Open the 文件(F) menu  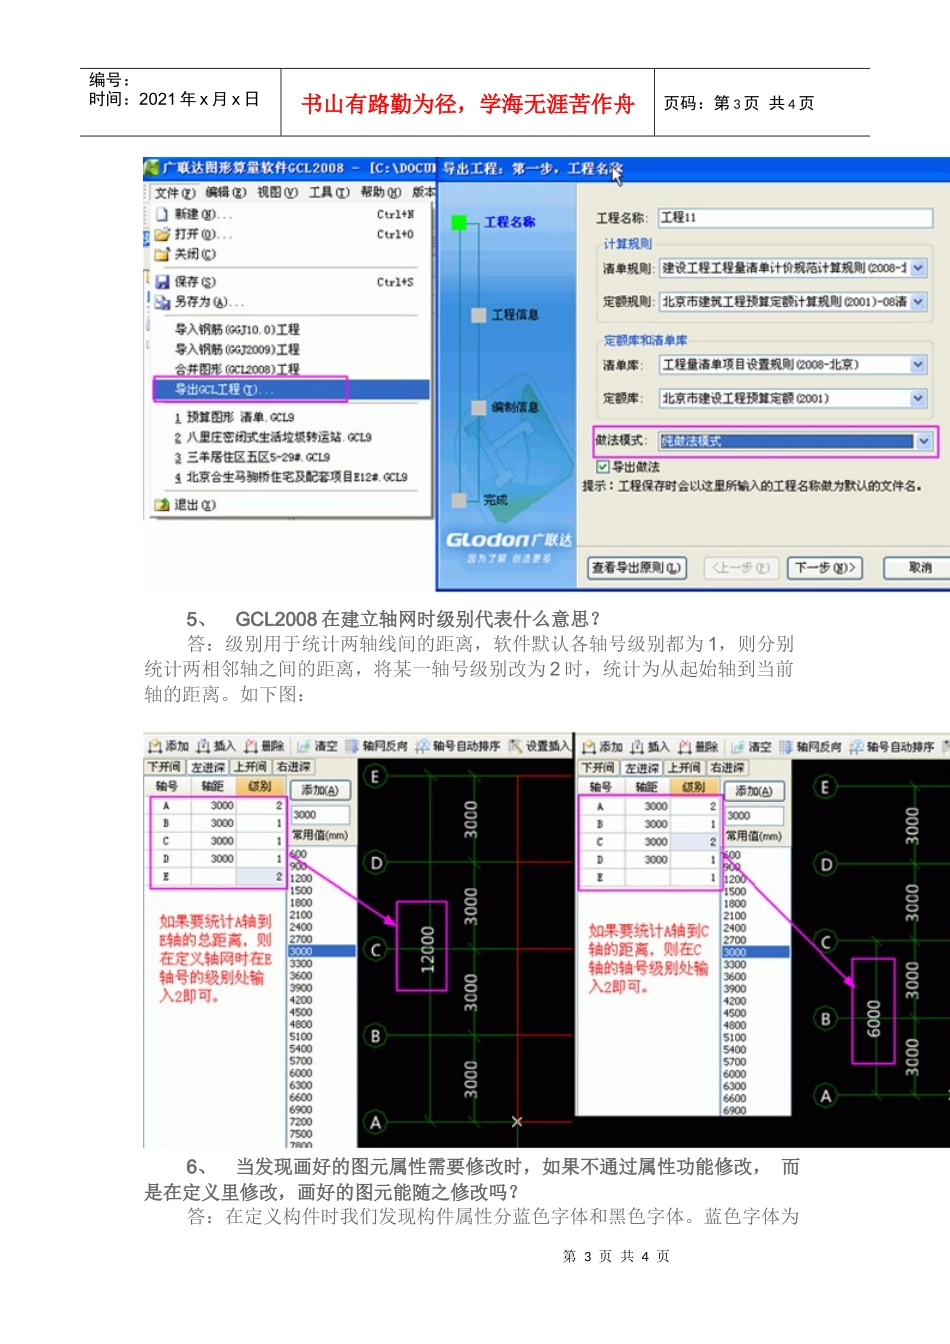[x=175, y=193]
